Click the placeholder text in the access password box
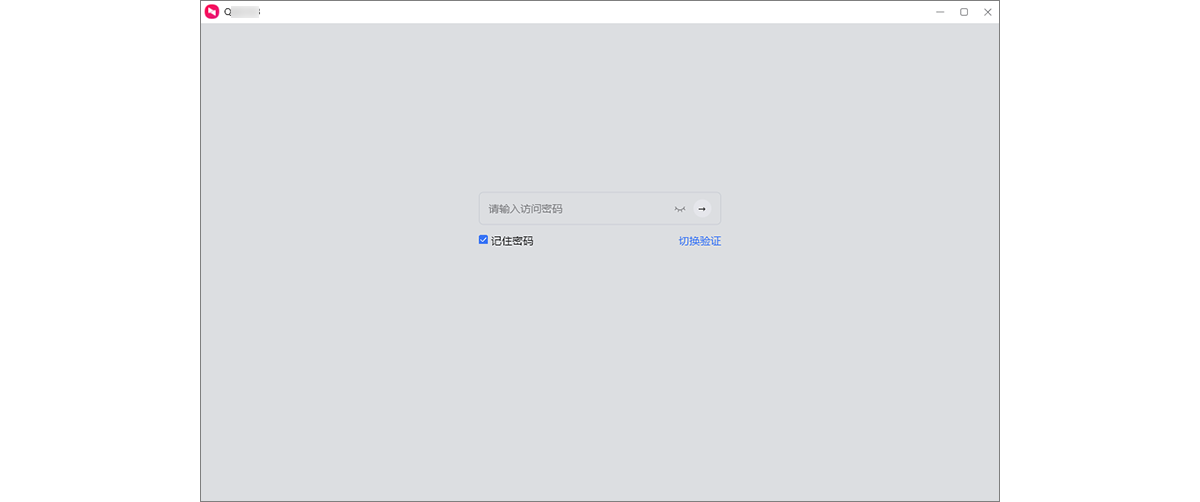The image size is (1200, 502). coord(525,209)
